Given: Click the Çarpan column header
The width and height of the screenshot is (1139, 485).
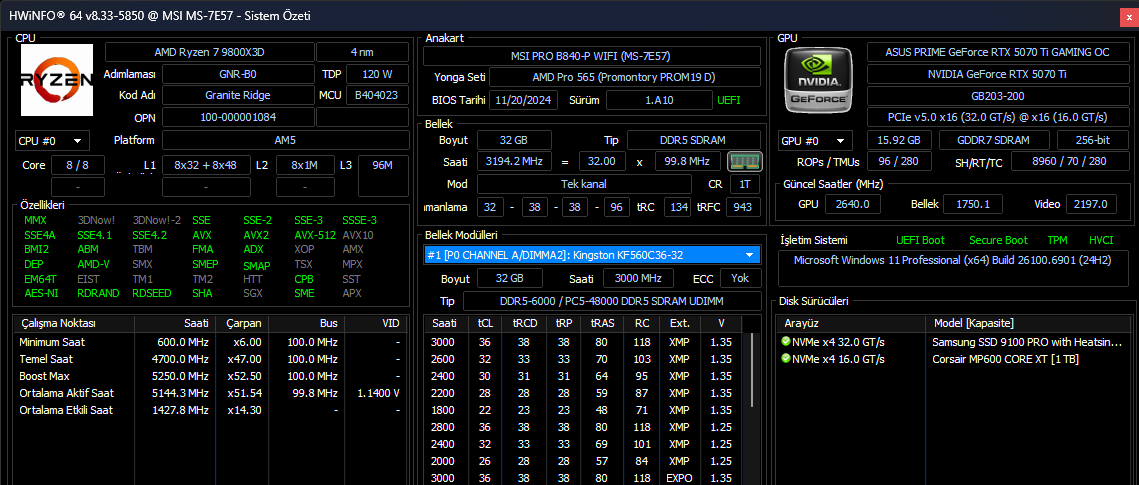Looking at the screenshot, I should coord(243,323).
